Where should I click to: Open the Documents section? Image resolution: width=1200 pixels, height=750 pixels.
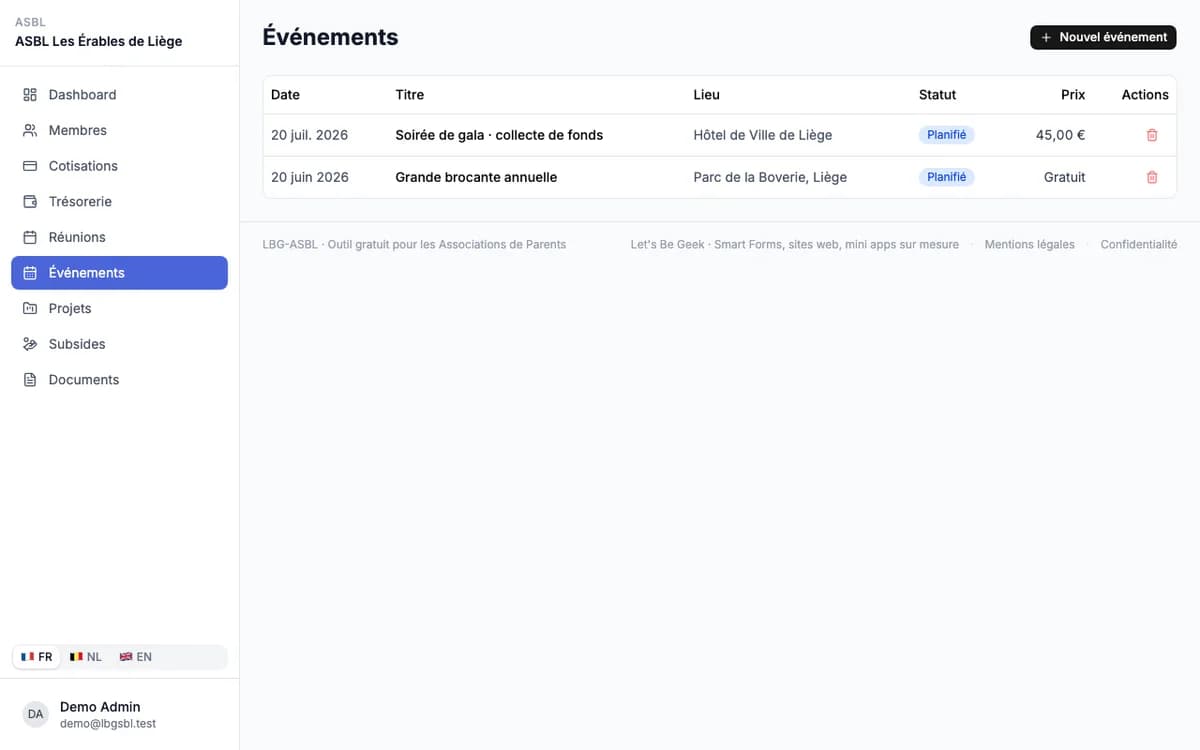click(119, 380)
